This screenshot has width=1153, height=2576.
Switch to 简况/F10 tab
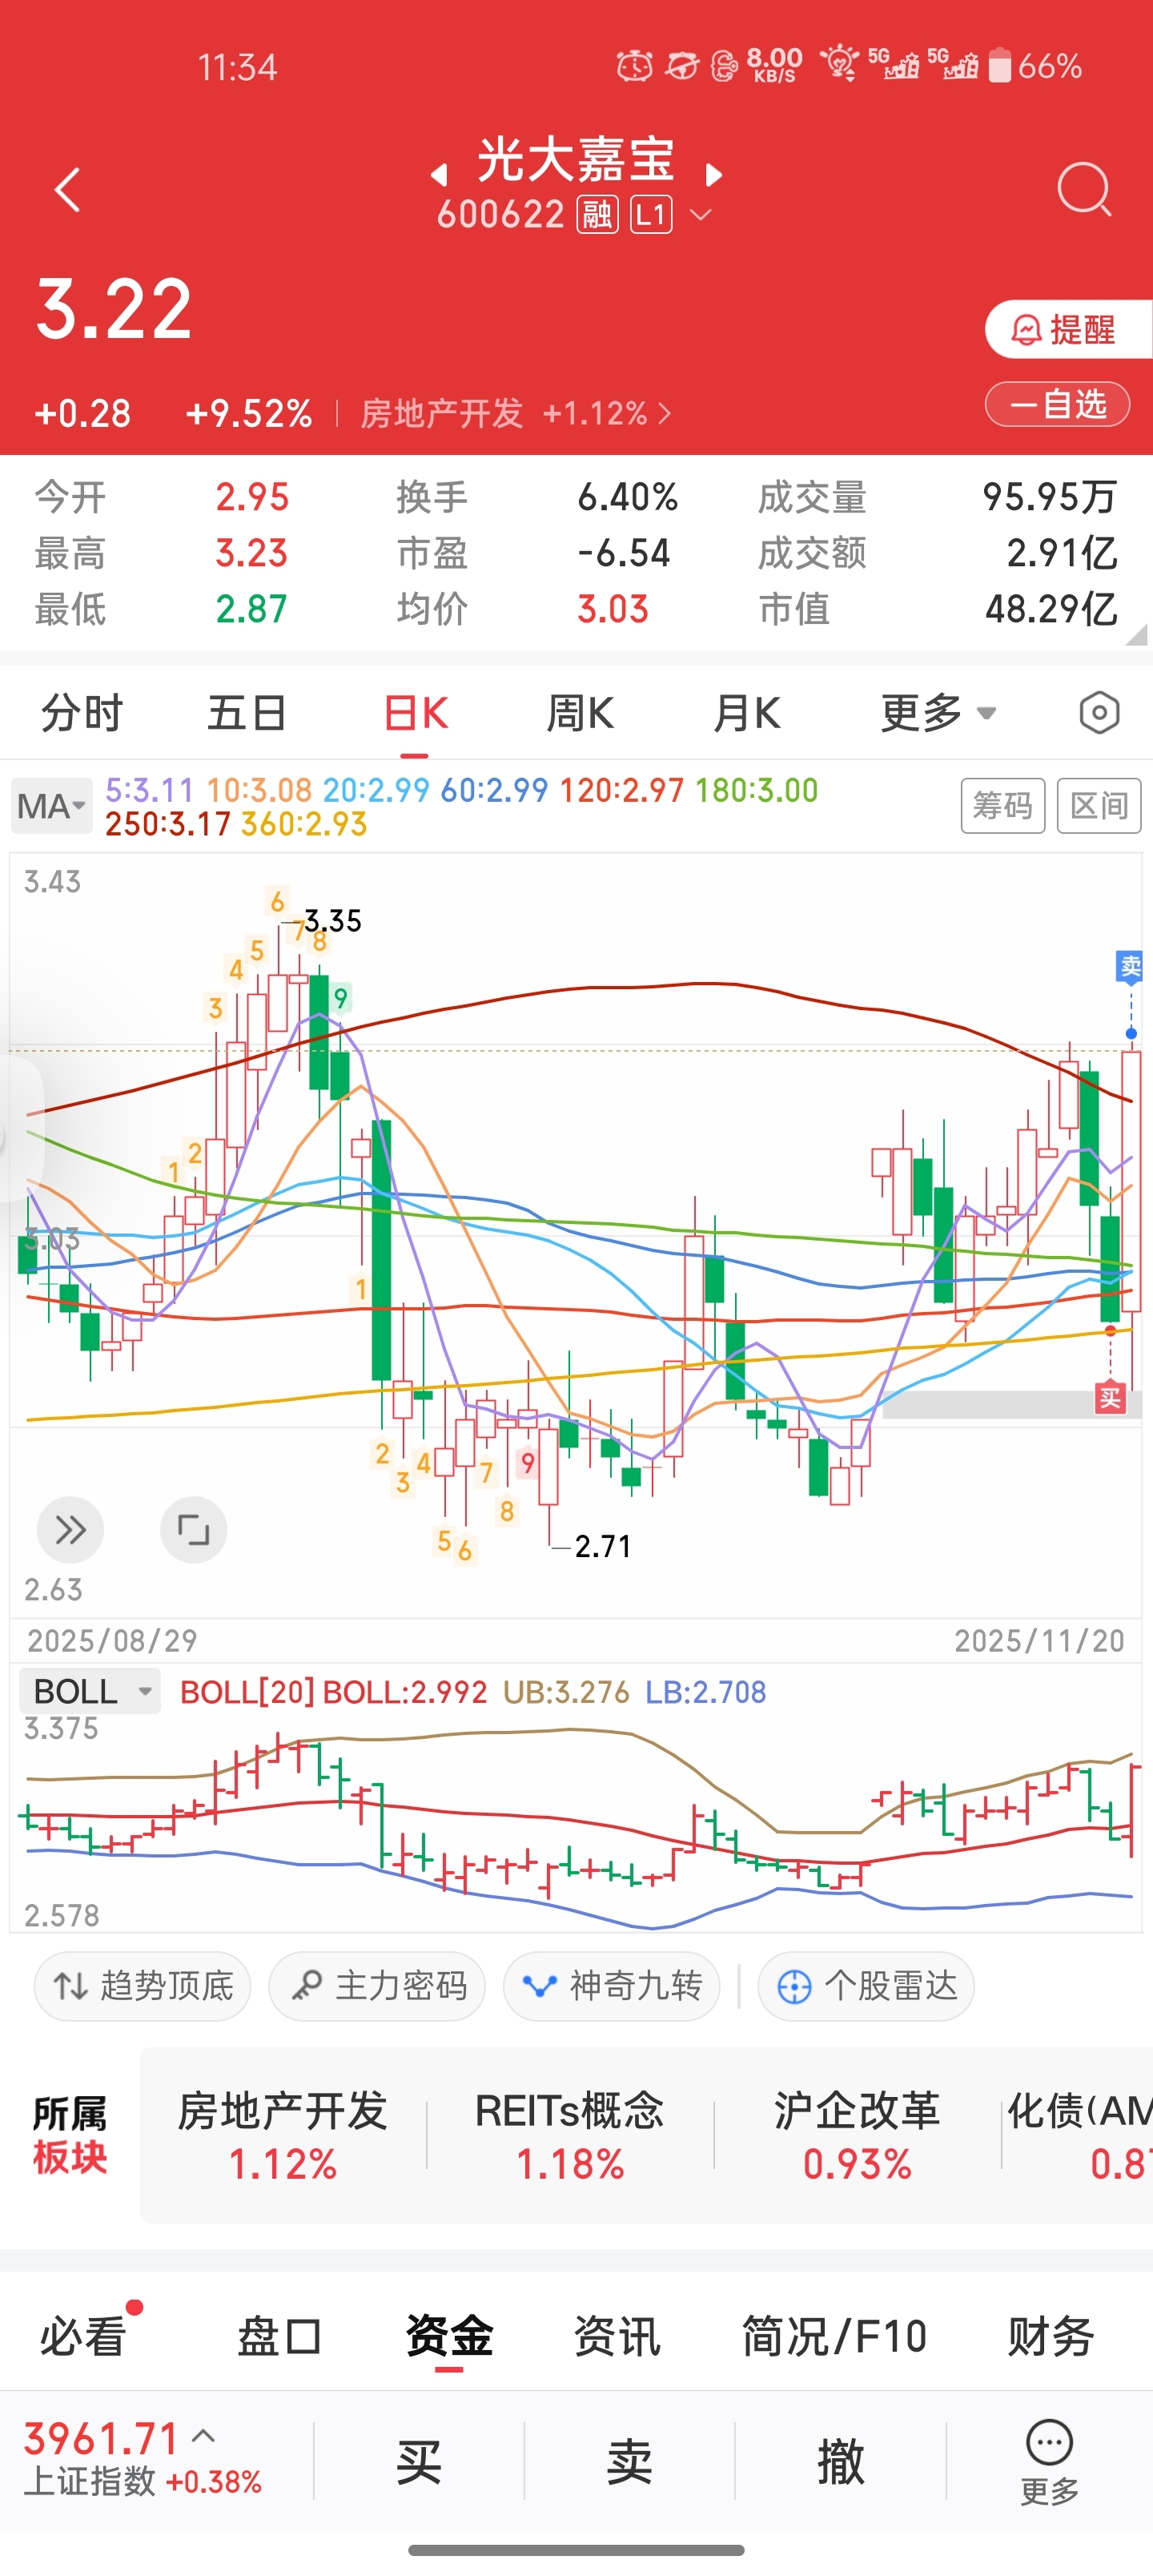pos(834,2337)
